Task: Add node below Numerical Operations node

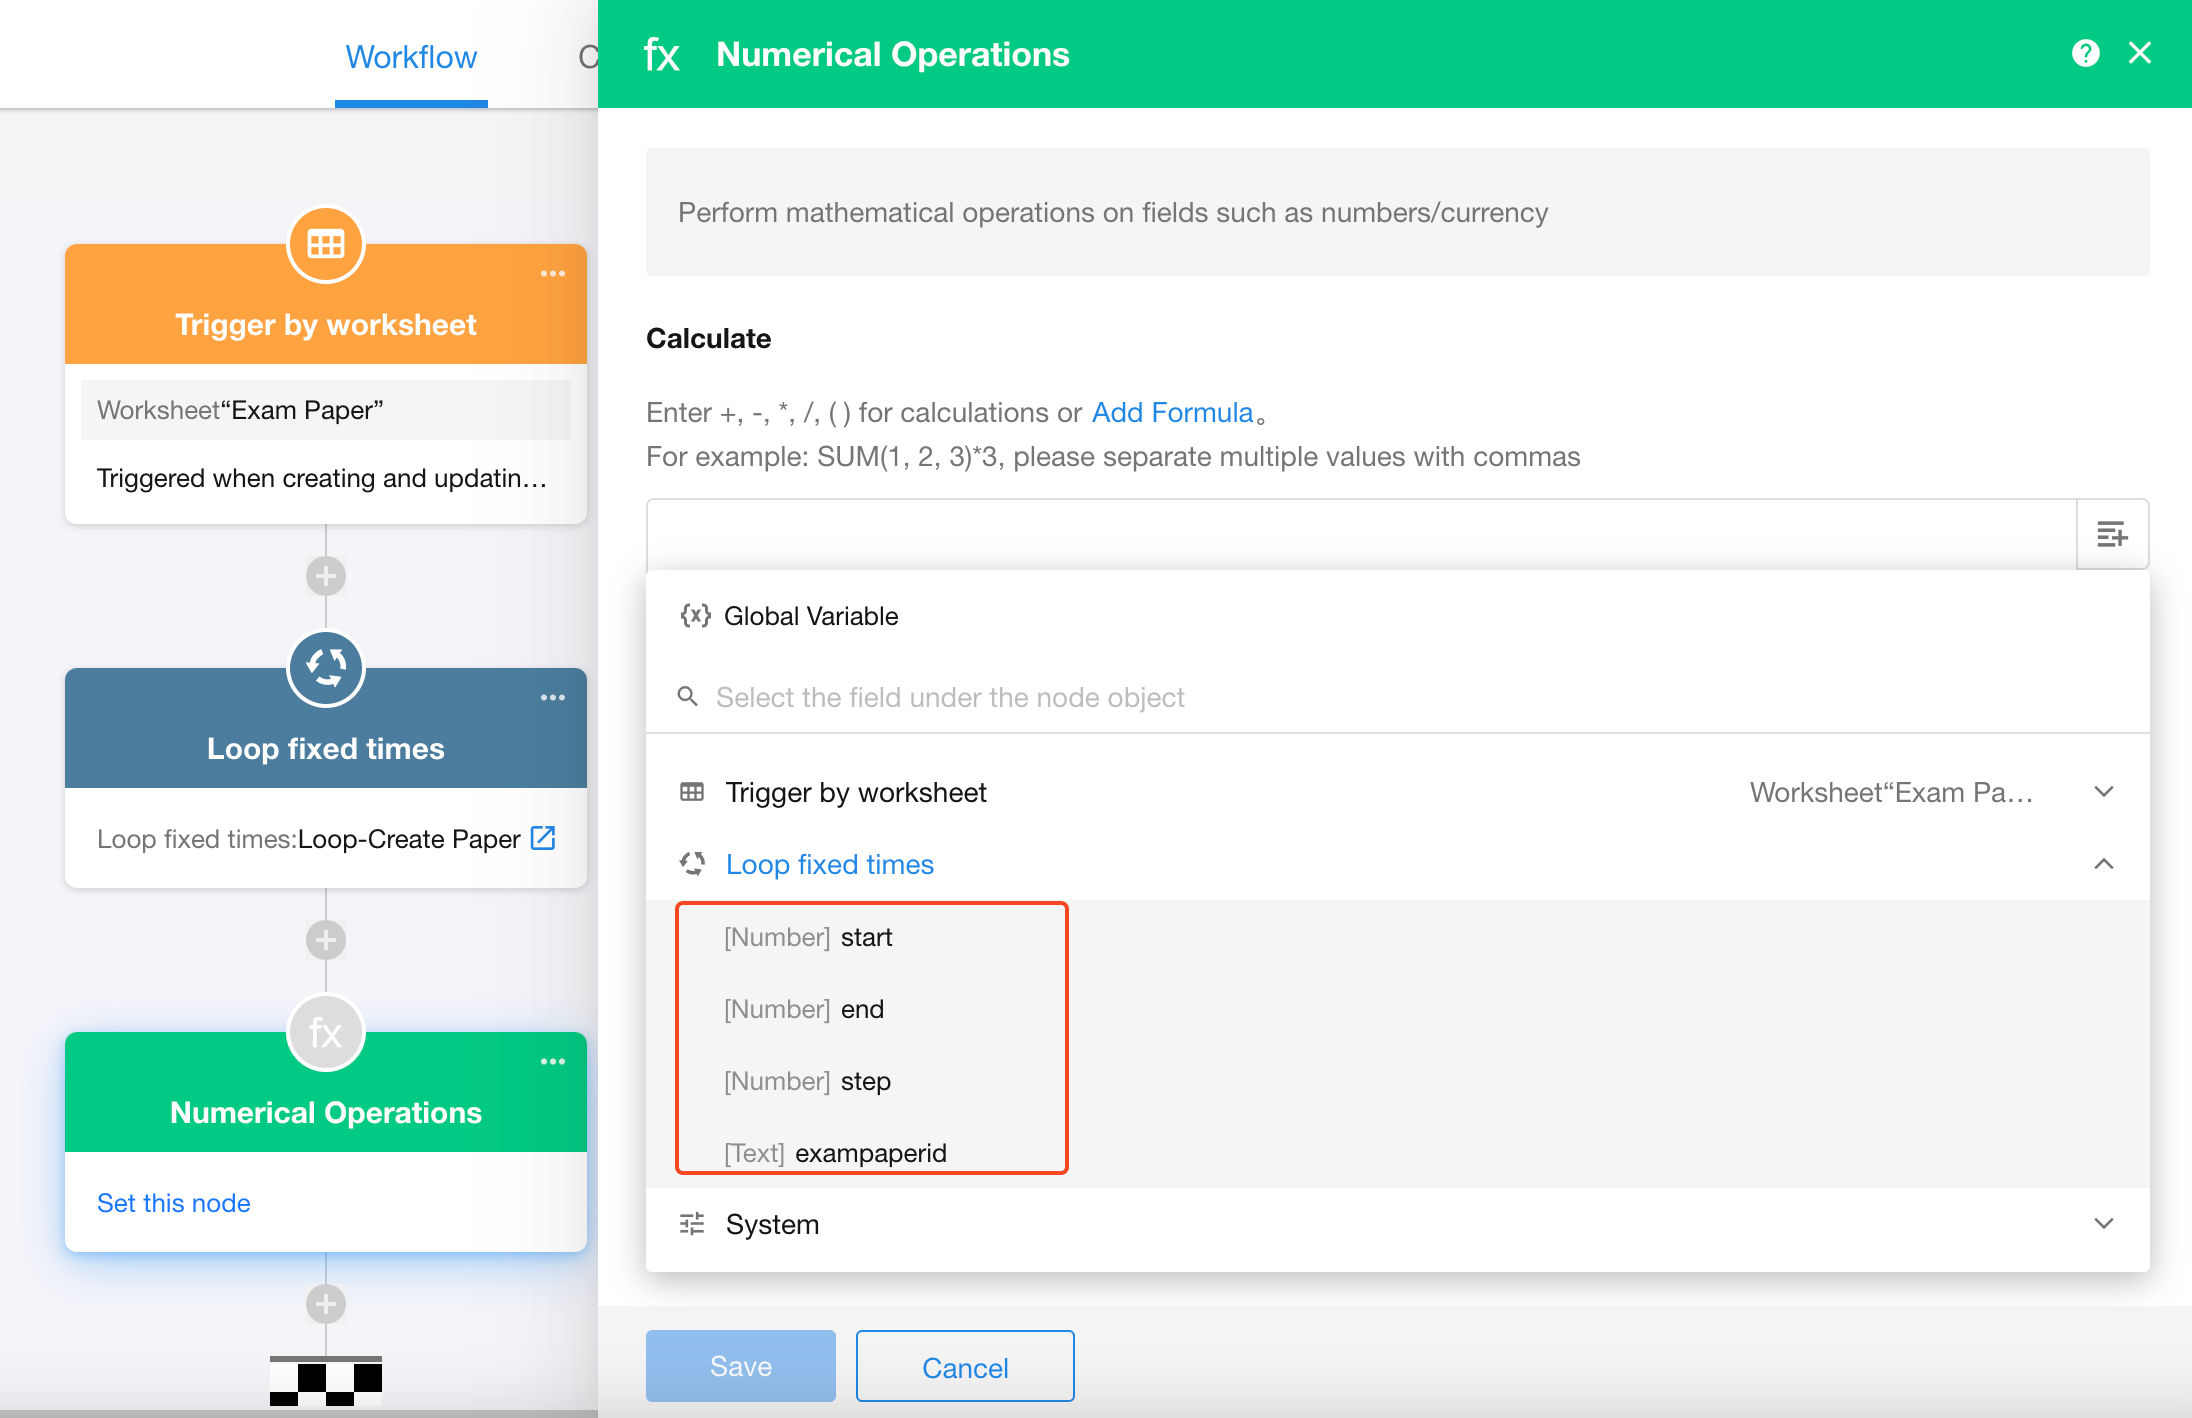Action: pos(326,1304)
